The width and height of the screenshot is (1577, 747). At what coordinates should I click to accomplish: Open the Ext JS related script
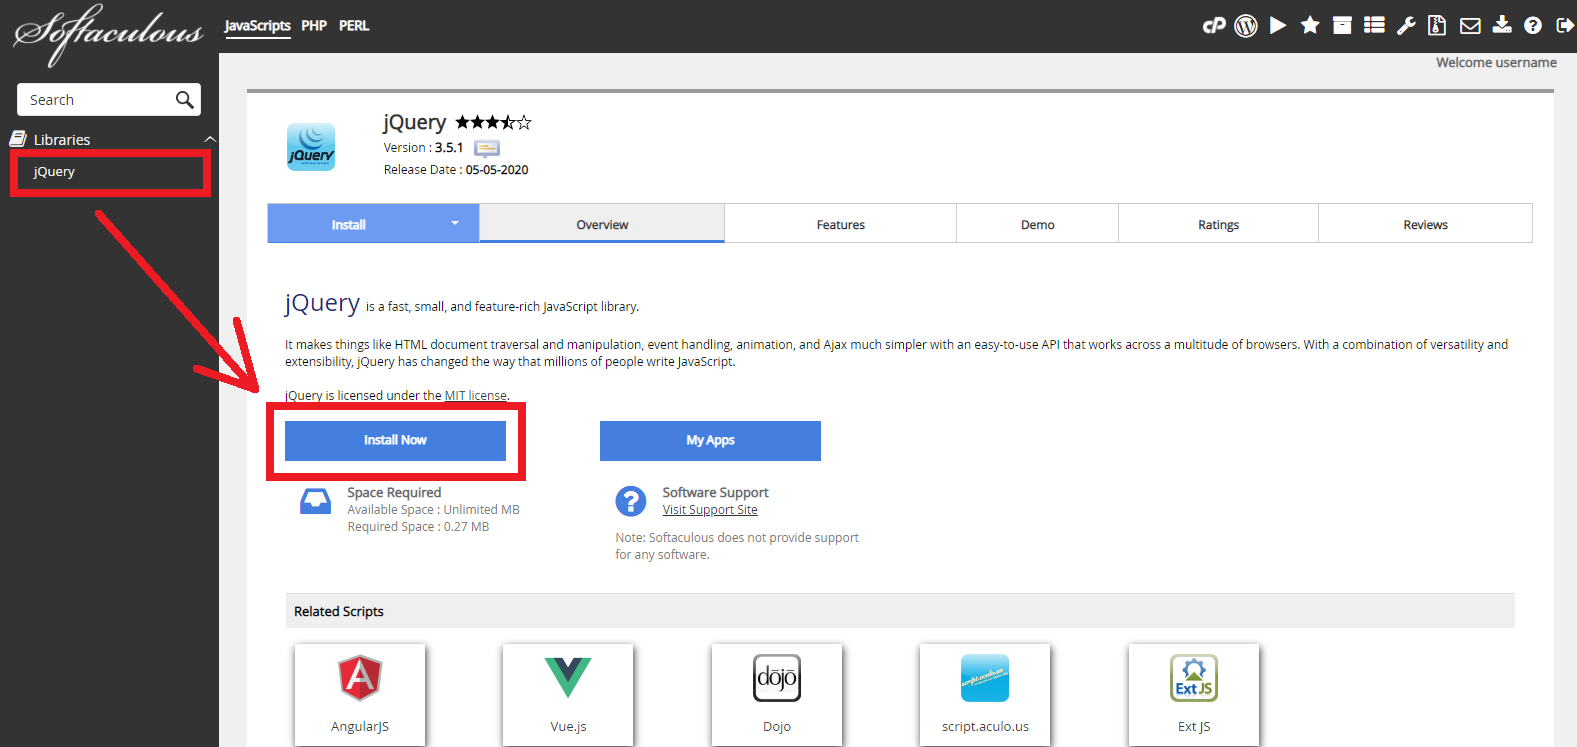(1194, 694)
